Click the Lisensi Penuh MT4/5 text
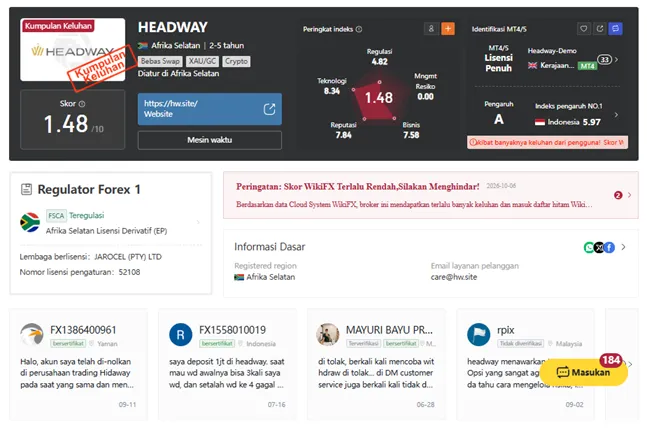The width and height of the screenshot is (647, 428). (498, 59)
